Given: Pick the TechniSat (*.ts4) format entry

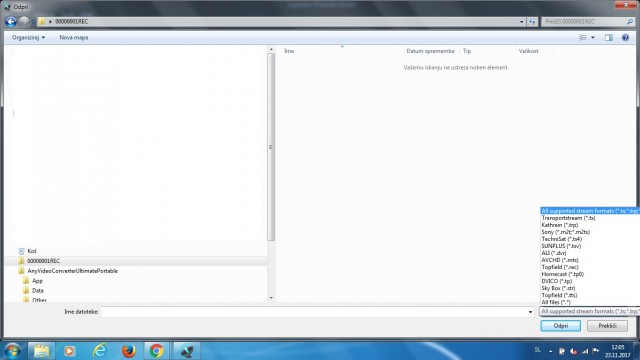Looking at the screenshot, I should [x=562, y=239].
